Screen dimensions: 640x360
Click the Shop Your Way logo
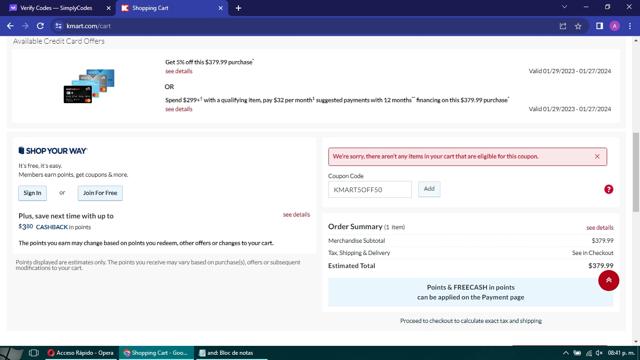53,151
